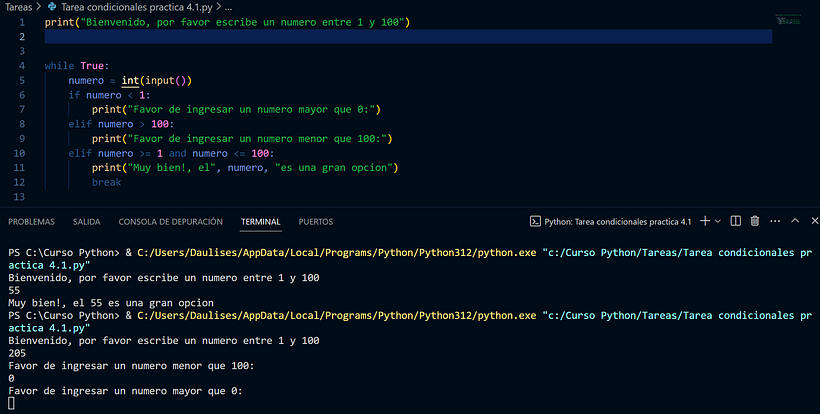
Task: Click Python file icon in breadcrumb
Action: coord(52,7)
